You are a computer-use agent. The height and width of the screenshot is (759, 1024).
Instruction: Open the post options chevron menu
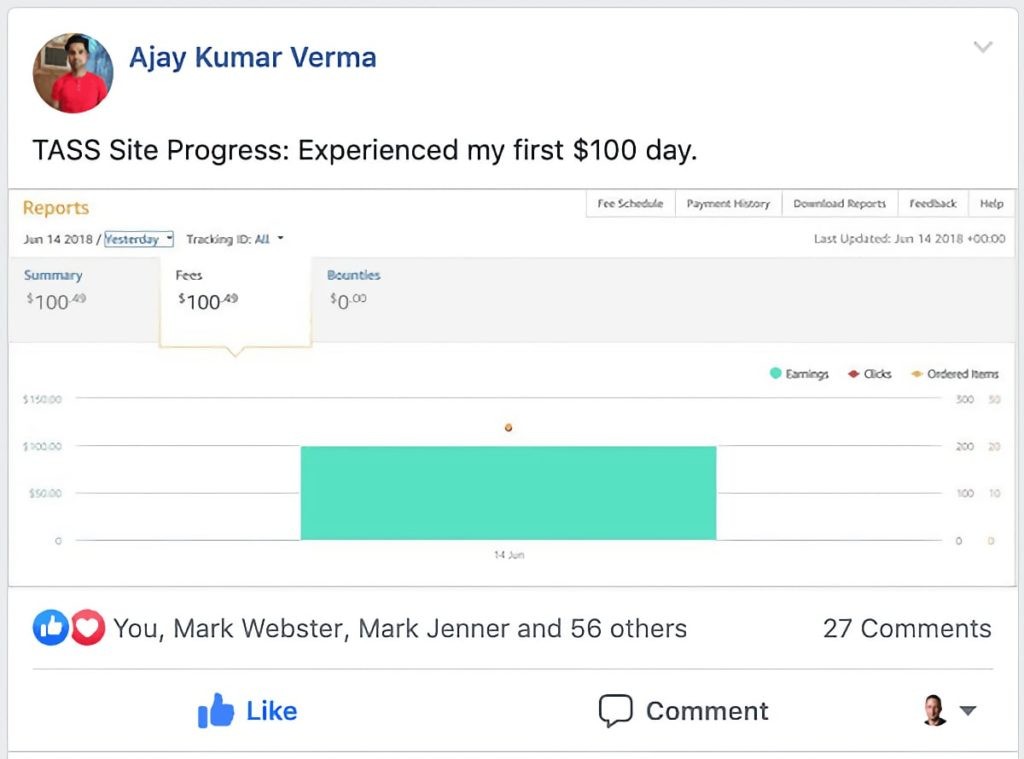click(983, 47)
